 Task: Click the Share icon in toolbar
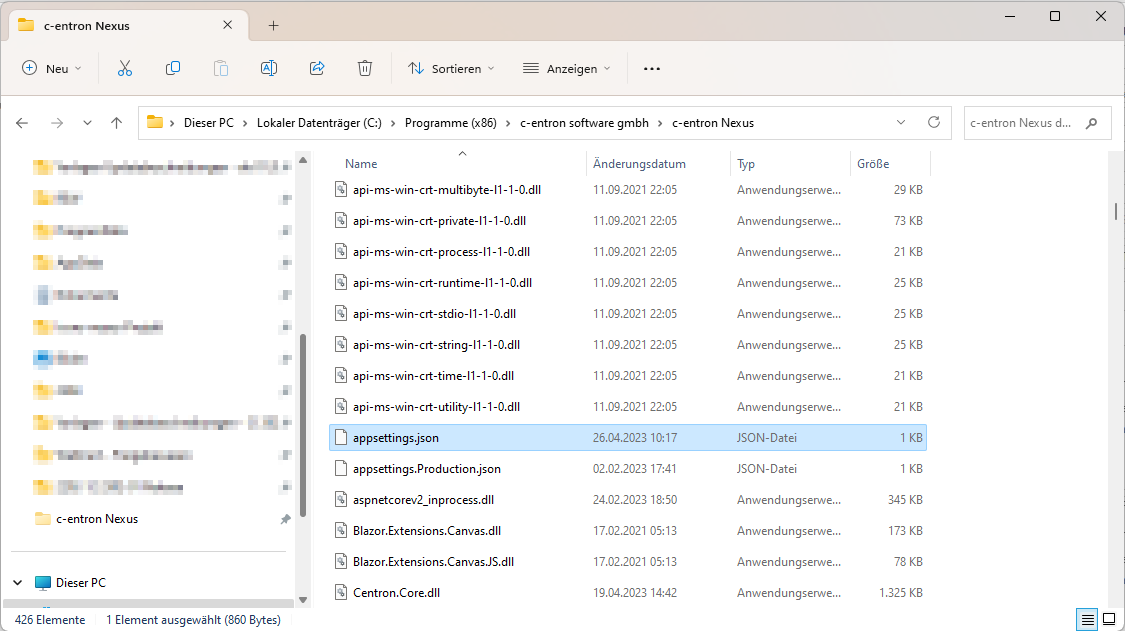point(317,68)
